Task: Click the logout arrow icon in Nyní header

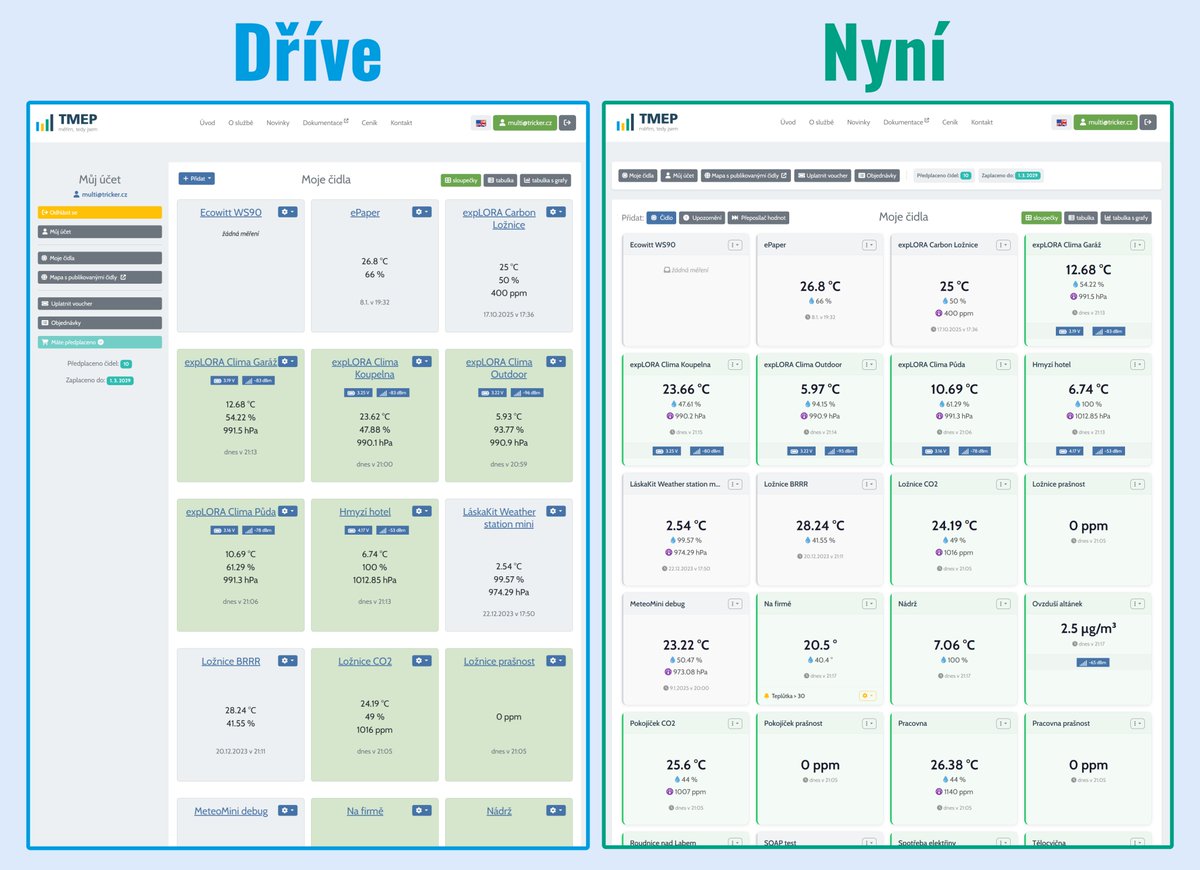Action: click(1148, 123)
